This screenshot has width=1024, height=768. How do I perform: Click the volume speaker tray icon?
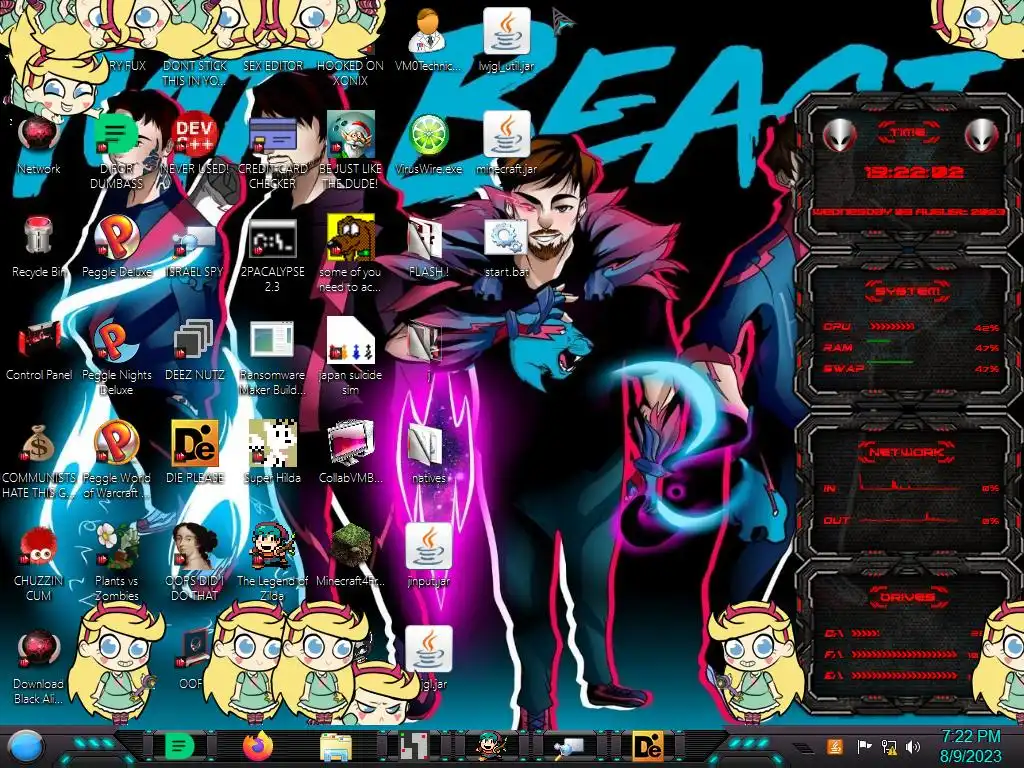coord(912,746)
